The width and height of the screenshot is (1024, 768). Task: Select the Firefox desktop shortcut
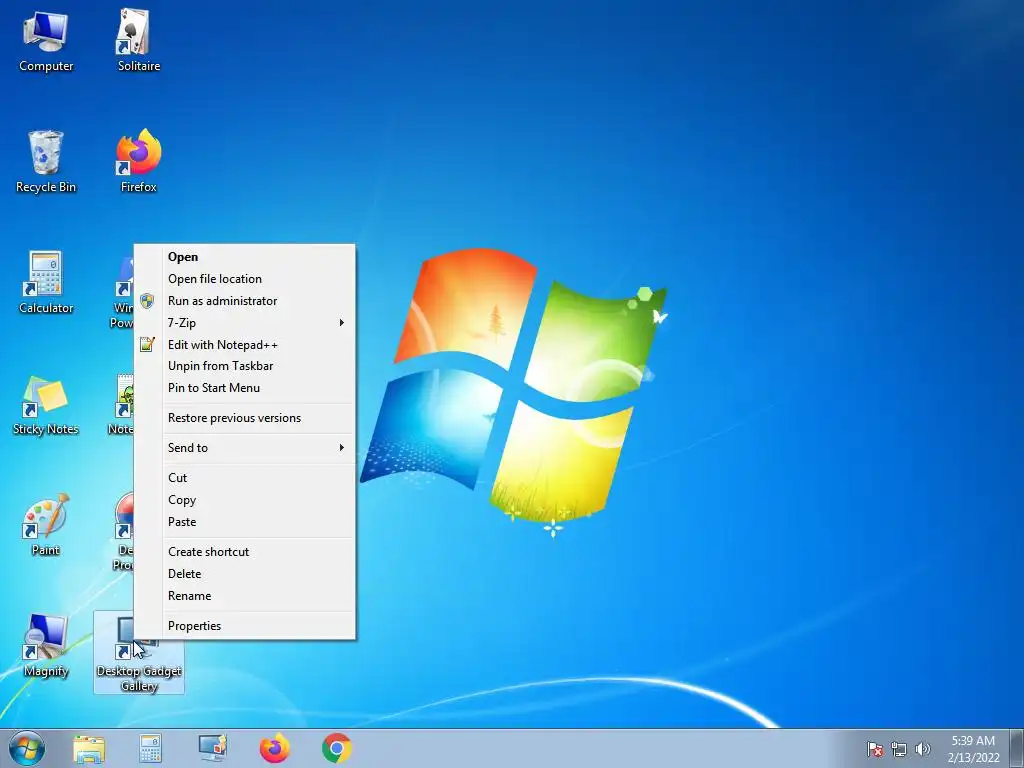(x=138, y=162)
